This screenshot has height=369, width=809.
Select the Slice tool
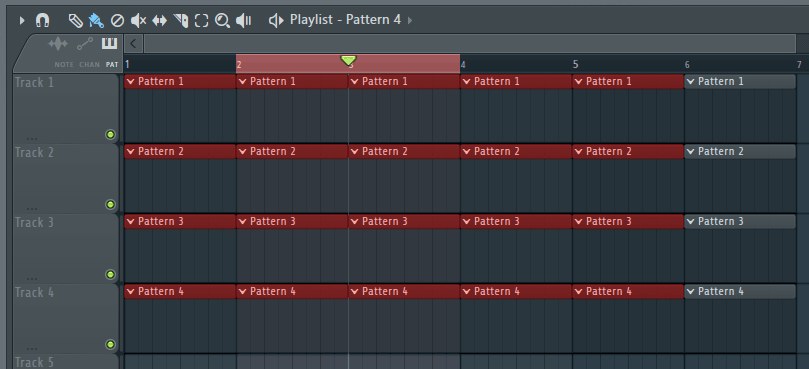coord(181,21)
